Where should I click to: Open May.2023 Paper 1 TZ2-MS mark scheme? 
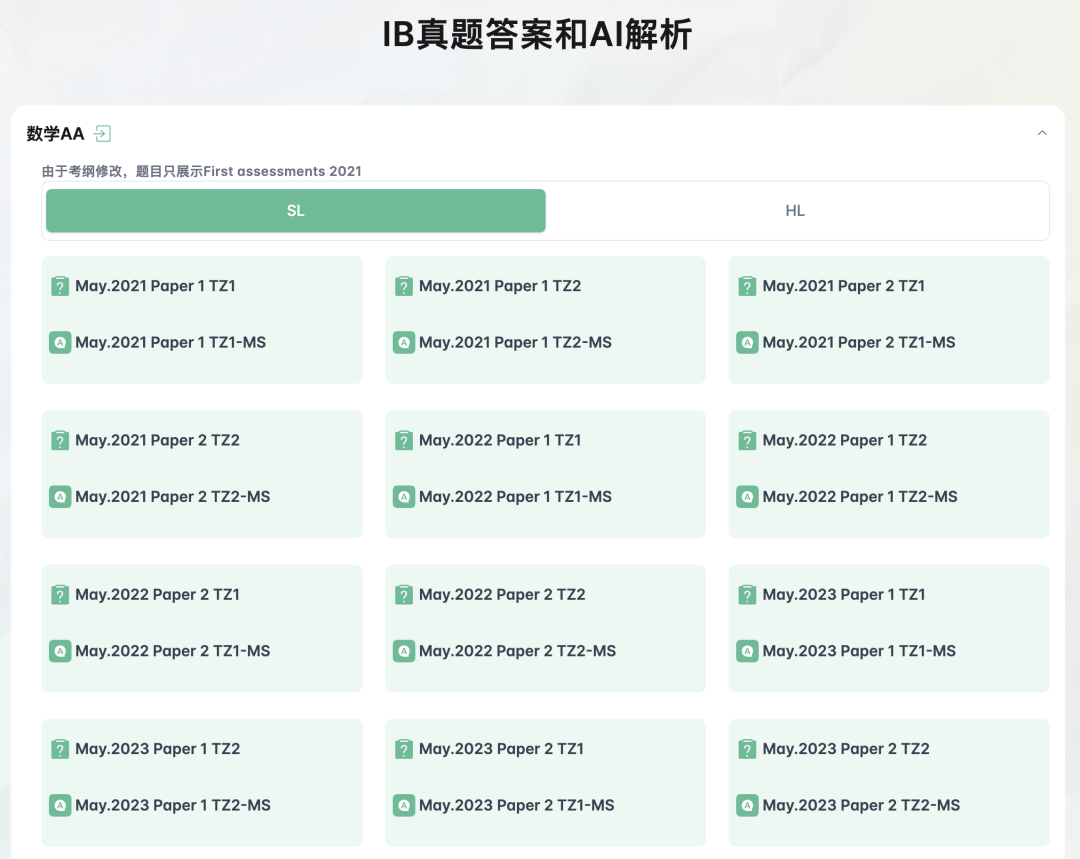(173, 805)
